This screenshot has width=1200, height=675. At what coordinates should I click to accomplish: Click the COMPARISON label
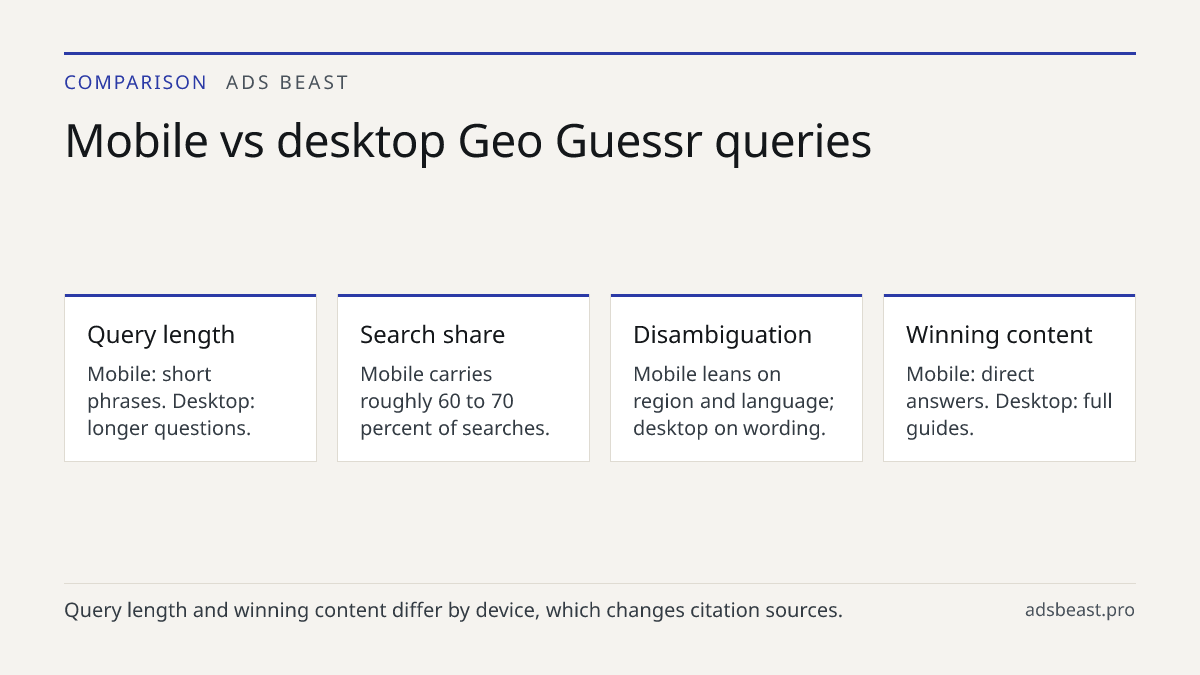tap(136, 83)
